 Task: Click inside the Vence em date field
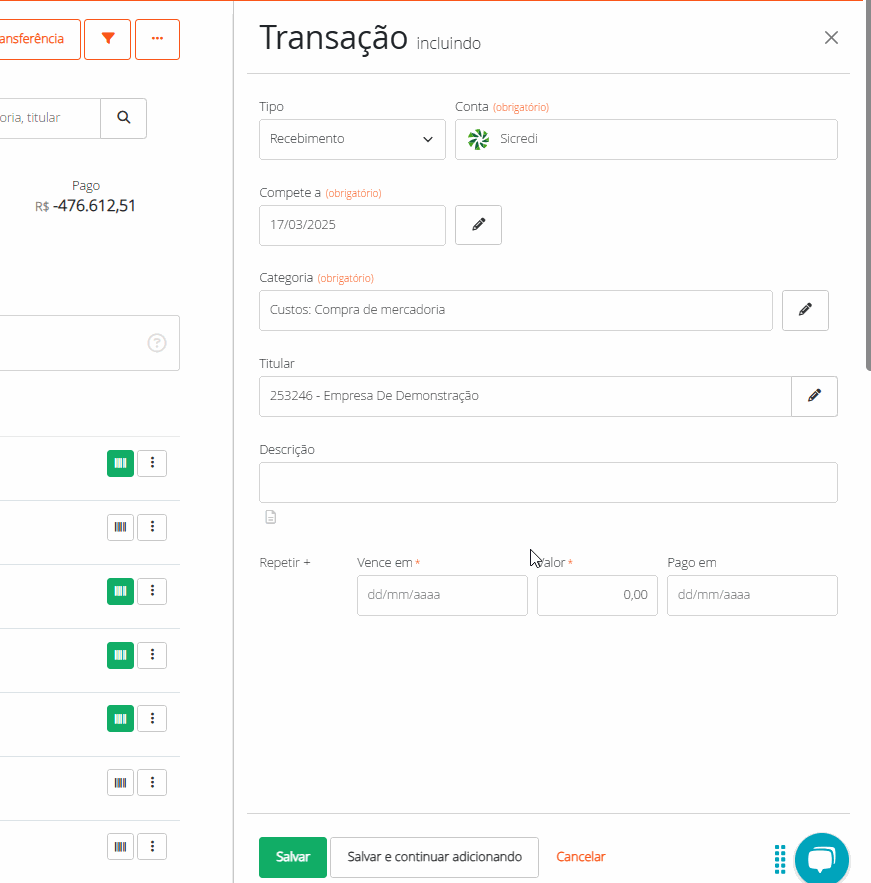pos(442,595)
